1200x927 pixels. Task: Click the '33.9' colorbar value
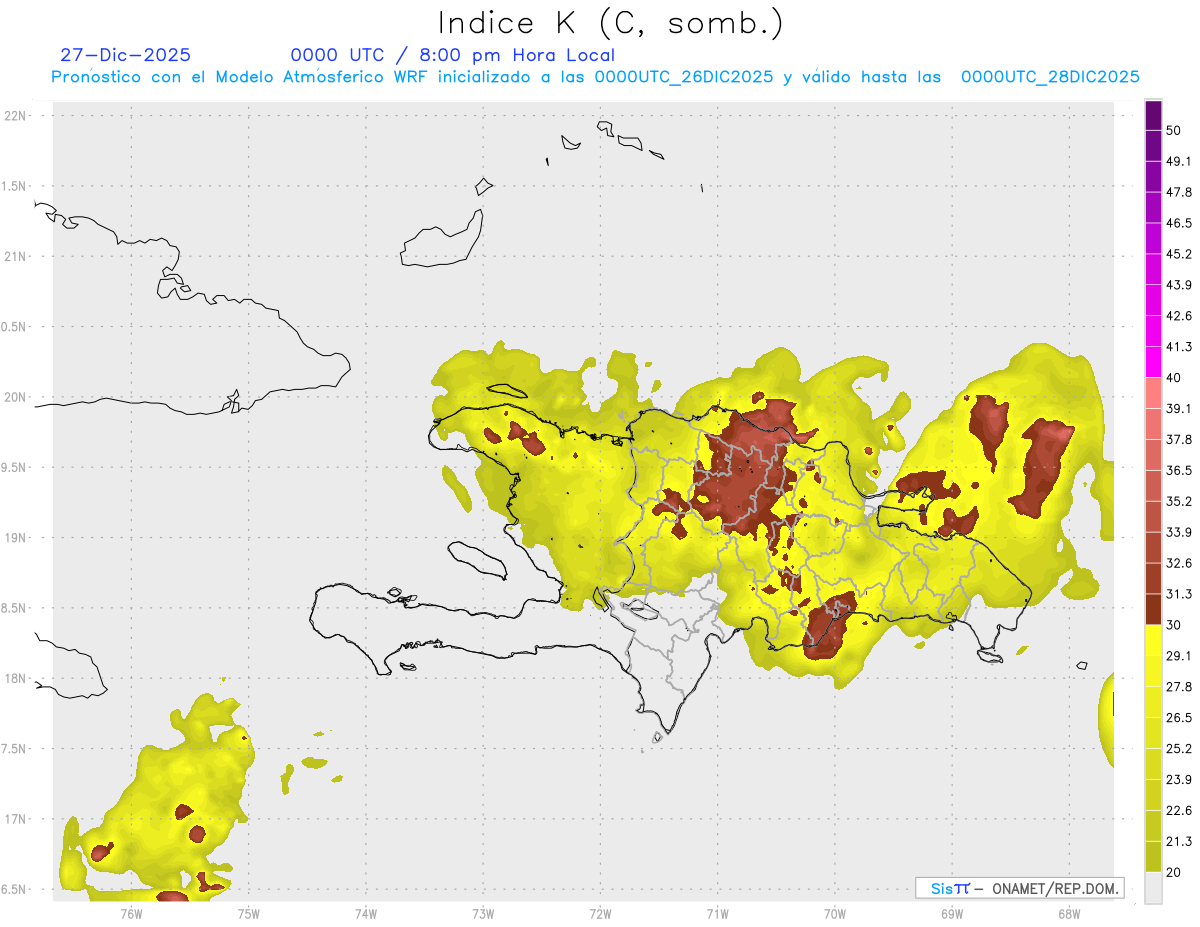(1179, 532)
